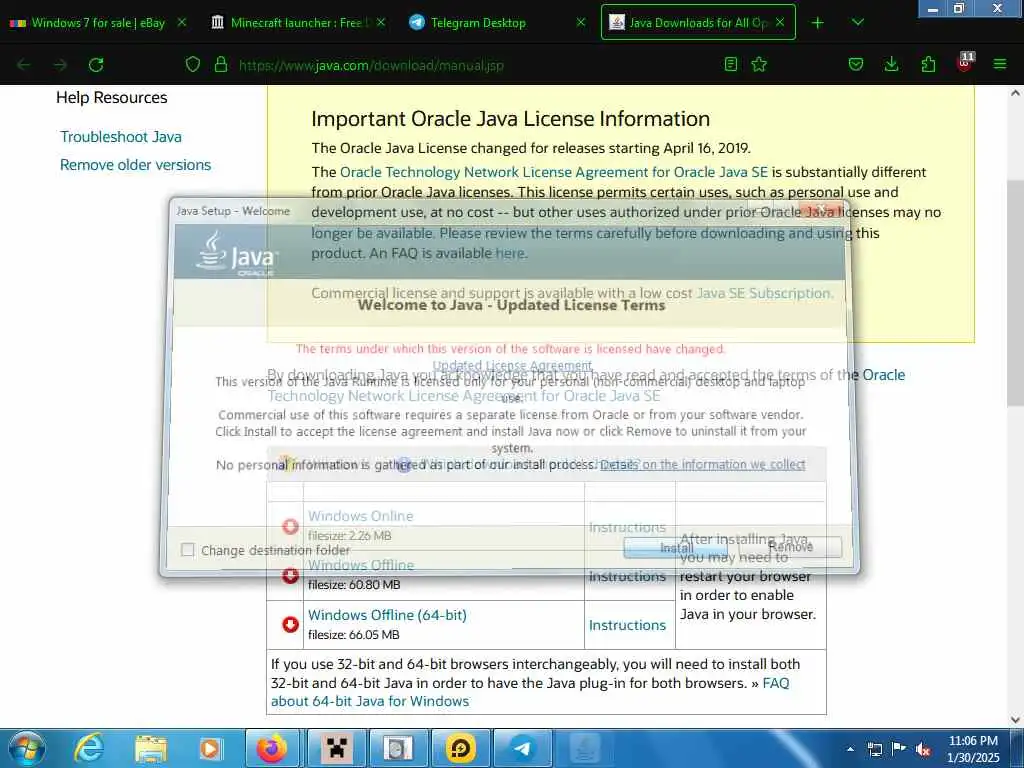Open a new tab with the plus icon
This screenshot has height=768, width=1024.
tap(818, 23)
